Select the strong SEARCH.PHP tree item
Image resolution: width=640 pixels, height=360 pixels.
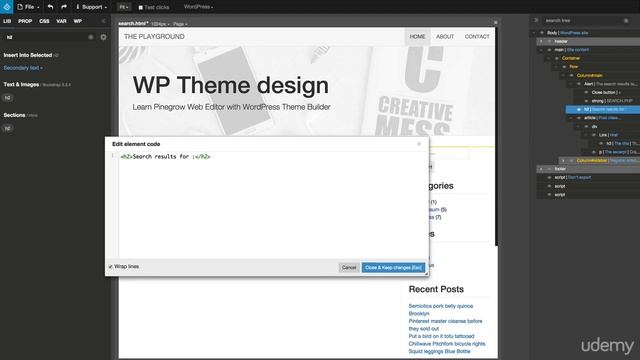(x=612, y=101)
